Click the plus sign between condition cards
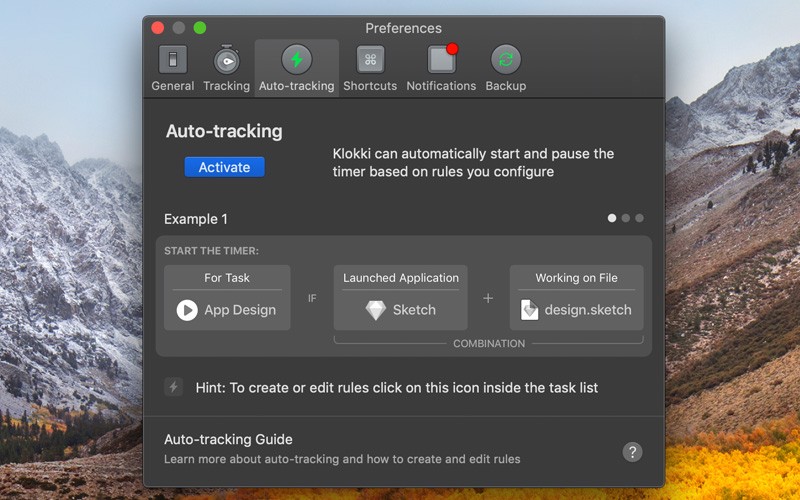The height and width of the screenshot is (500, 800). tap(488, 298)
